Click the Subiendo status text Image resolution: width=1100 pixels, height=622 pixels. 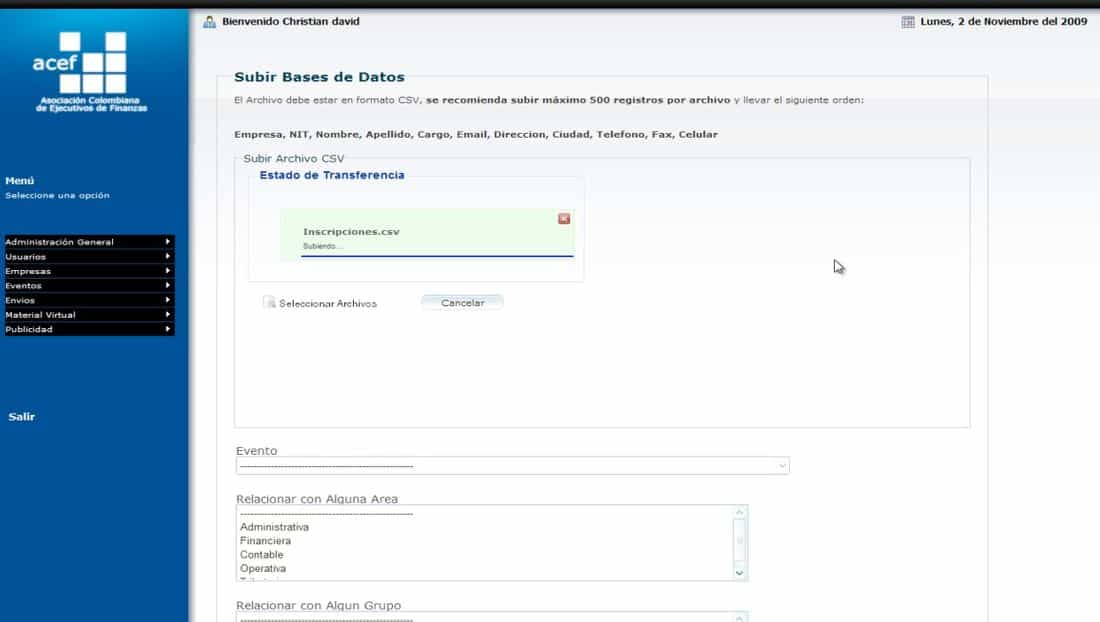pyautogui.click(x=322, y=246)
